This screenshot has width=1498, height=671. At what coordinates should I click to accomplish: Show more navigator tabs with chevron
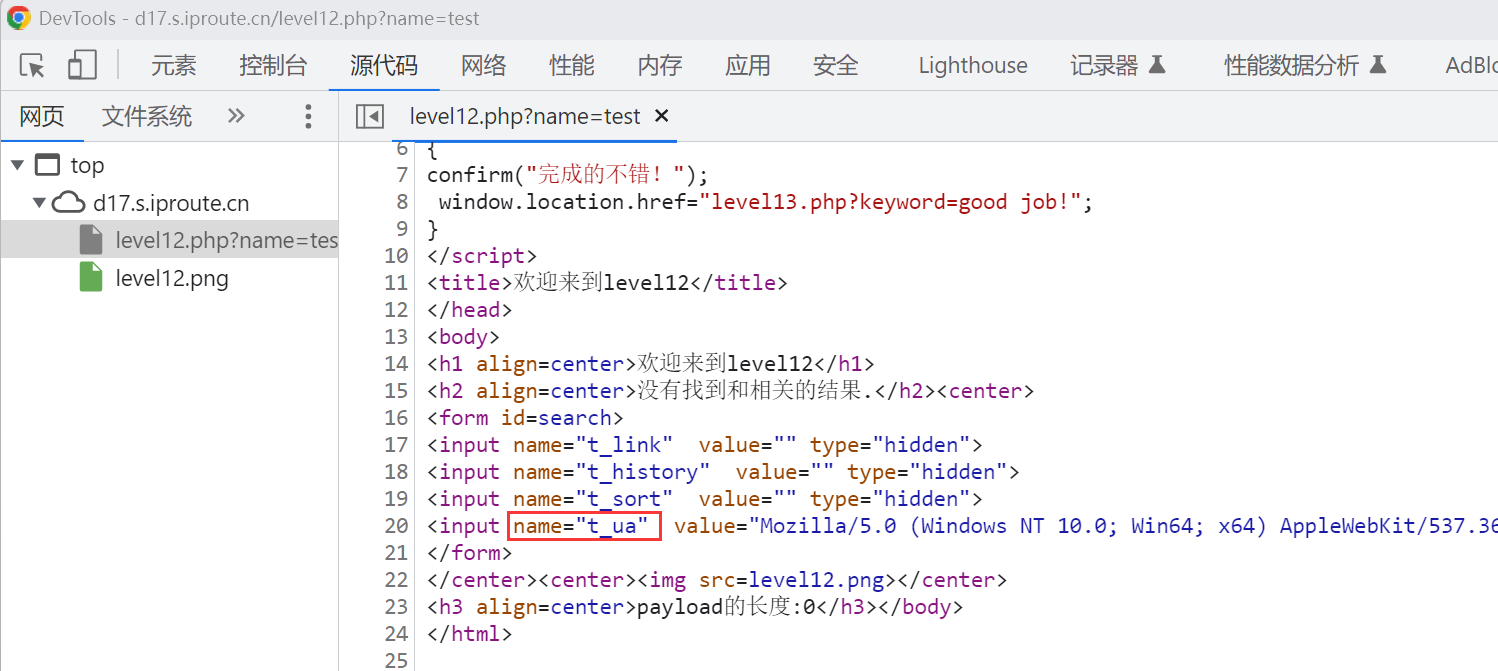coord(236,116)
